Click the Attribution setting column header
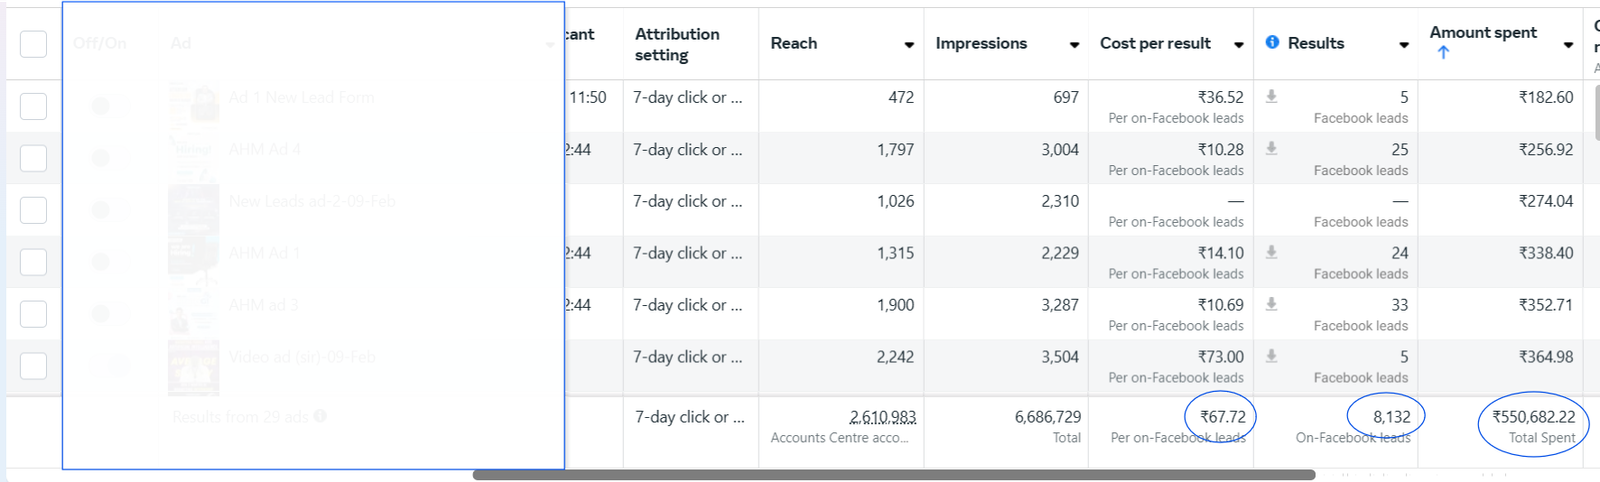This screenshot has height=482, width=1600. (x=677, y=44)
